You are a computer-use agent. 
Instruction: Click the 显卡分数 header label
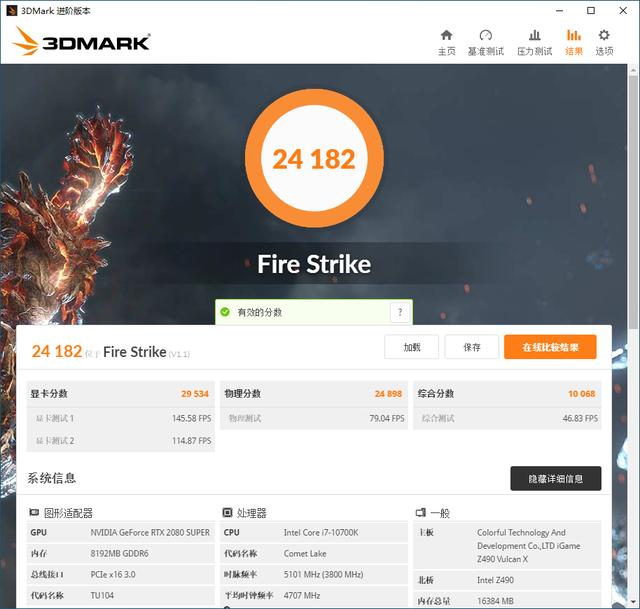pyautogui.click(x=49, y=393)
